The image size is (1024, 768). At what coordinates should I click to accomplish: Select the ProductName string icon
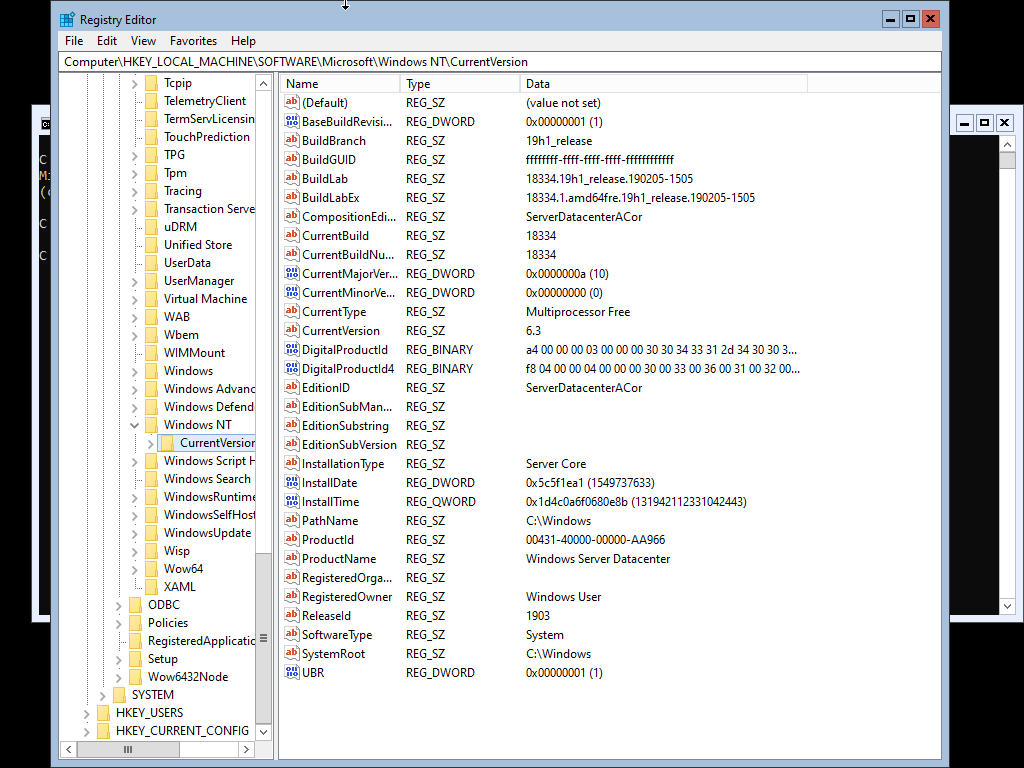(x=292, y=558)
